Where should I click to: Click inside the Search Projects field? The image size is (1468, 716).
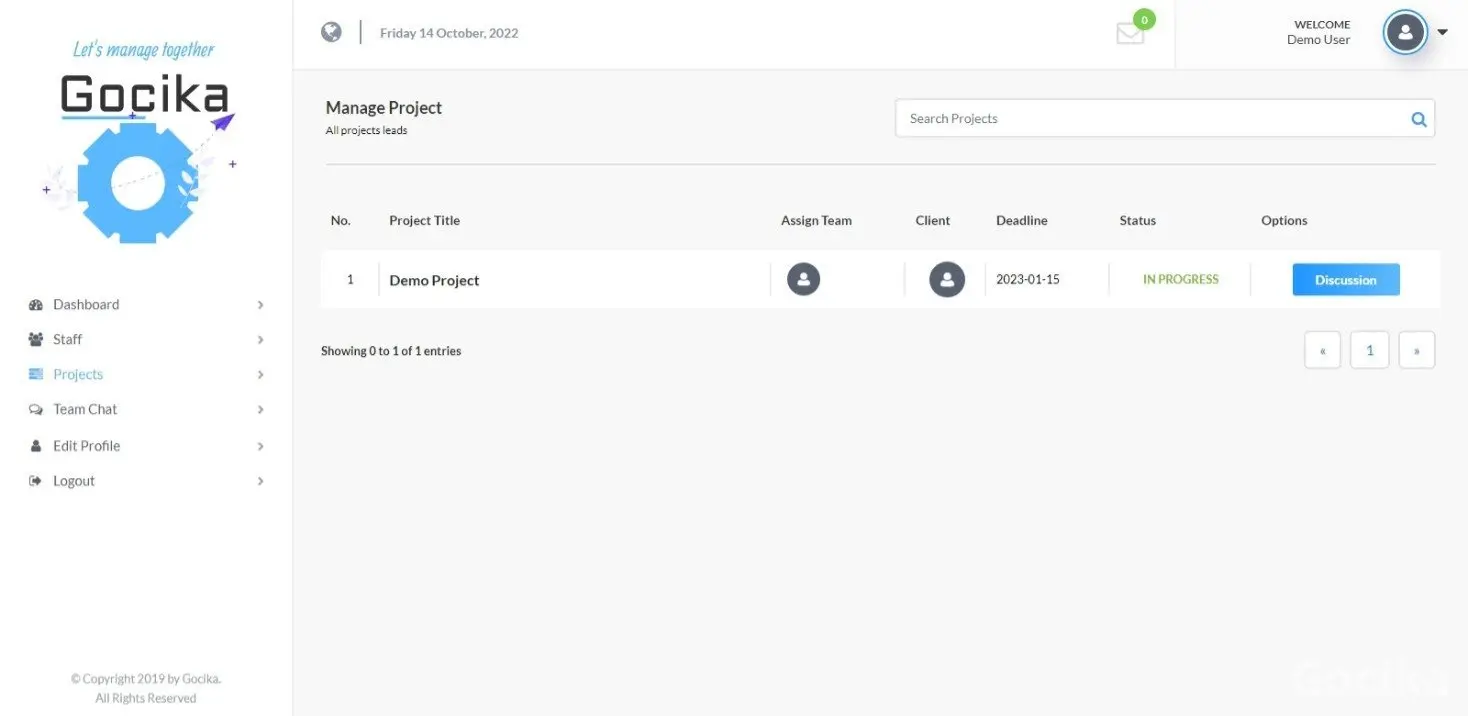tap(1150, 119)
